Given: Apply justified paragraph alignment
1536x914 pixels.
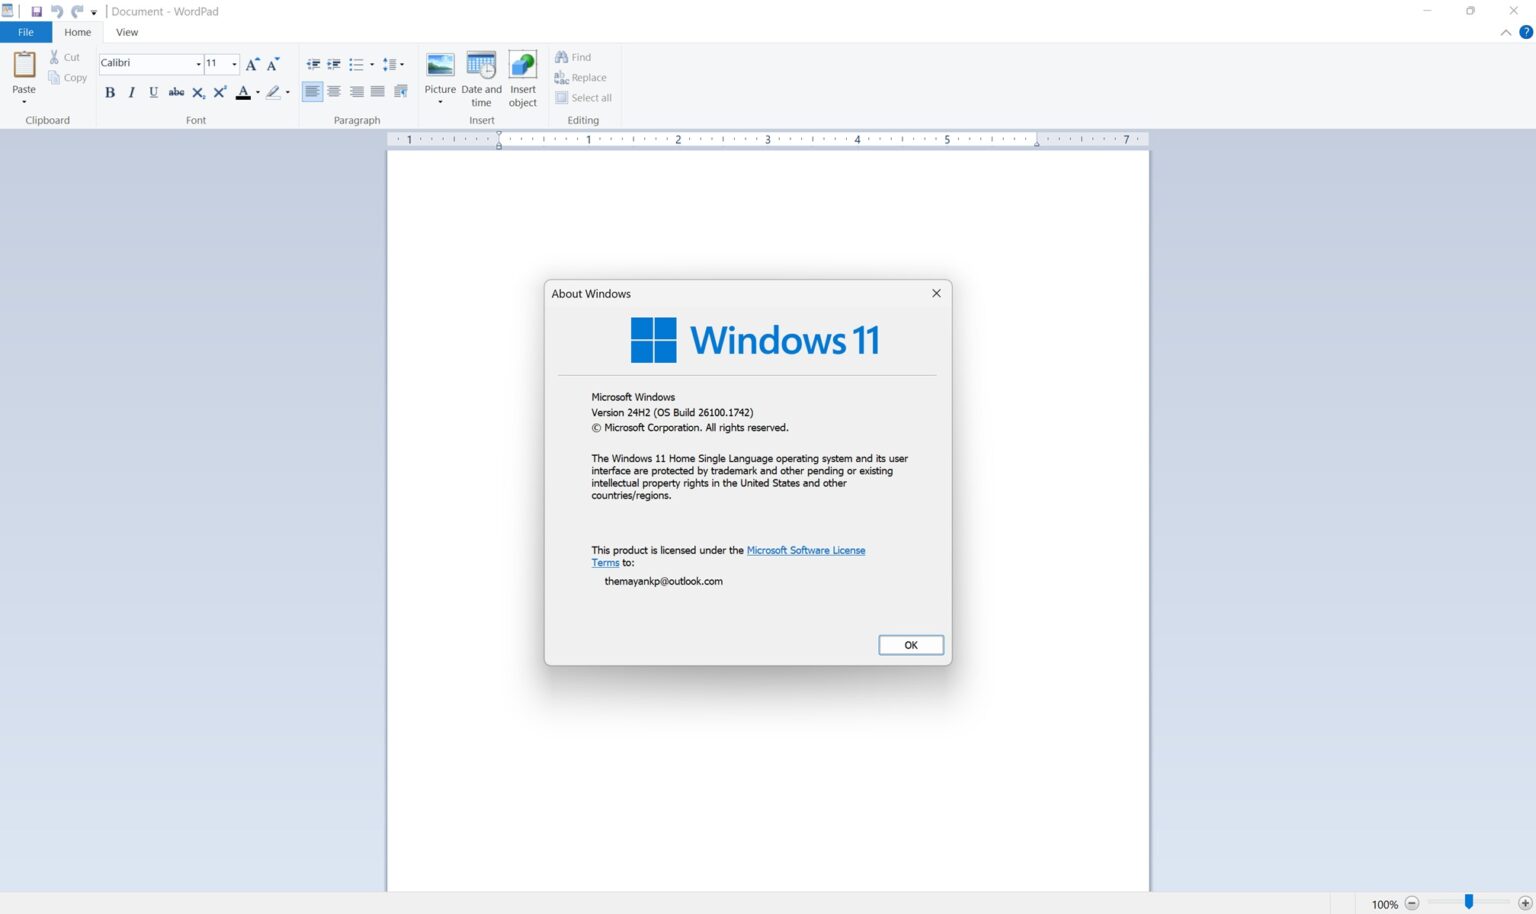Looking at the screenshot, I should coord(378,91).
